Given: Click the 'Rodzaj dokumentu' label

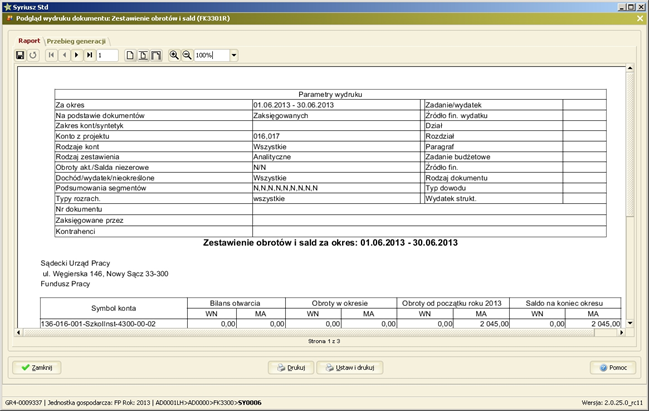Looking at the screenshot, I should coord(456,178).
